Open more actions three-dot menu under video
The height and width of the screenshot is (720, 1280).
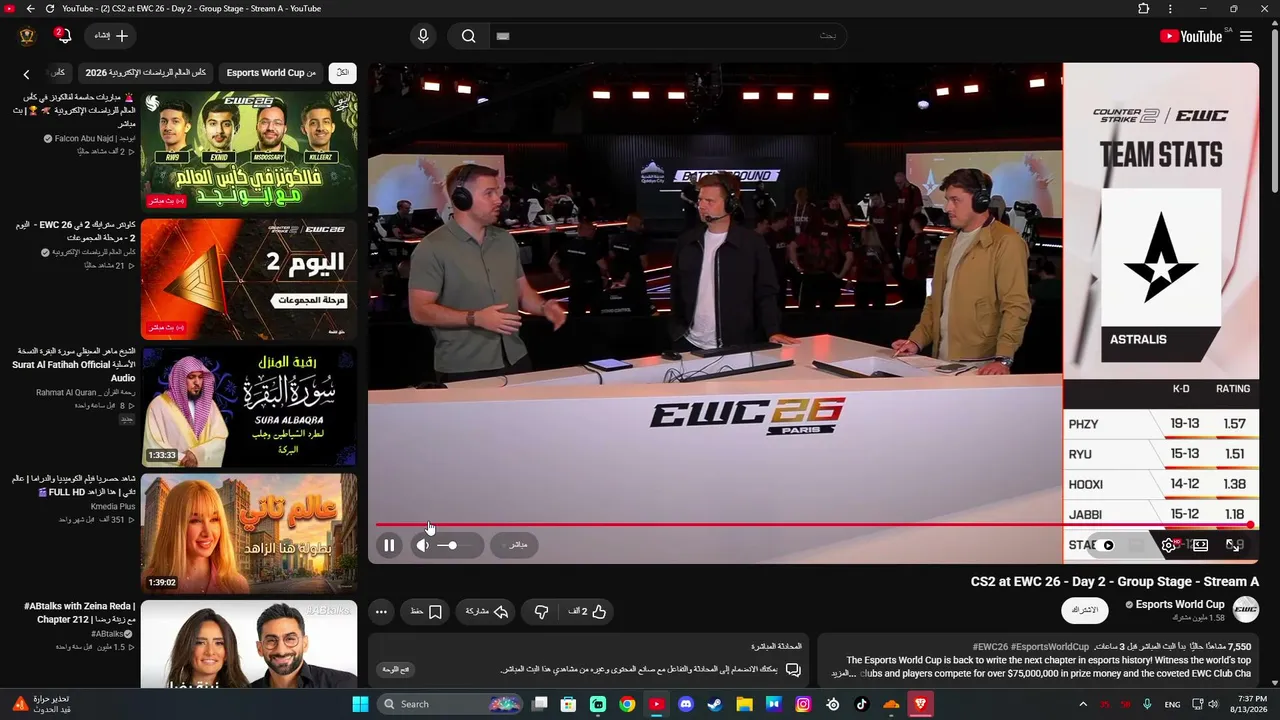tap(381, 611)
